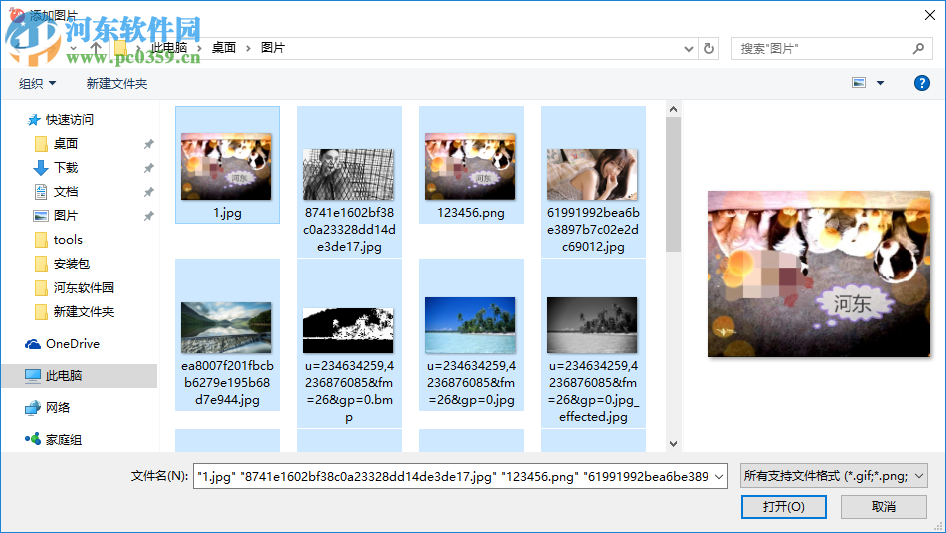This screenshot has width=946, height=533.
Task: Click the tools folder icon
Action: pos(41,240)
